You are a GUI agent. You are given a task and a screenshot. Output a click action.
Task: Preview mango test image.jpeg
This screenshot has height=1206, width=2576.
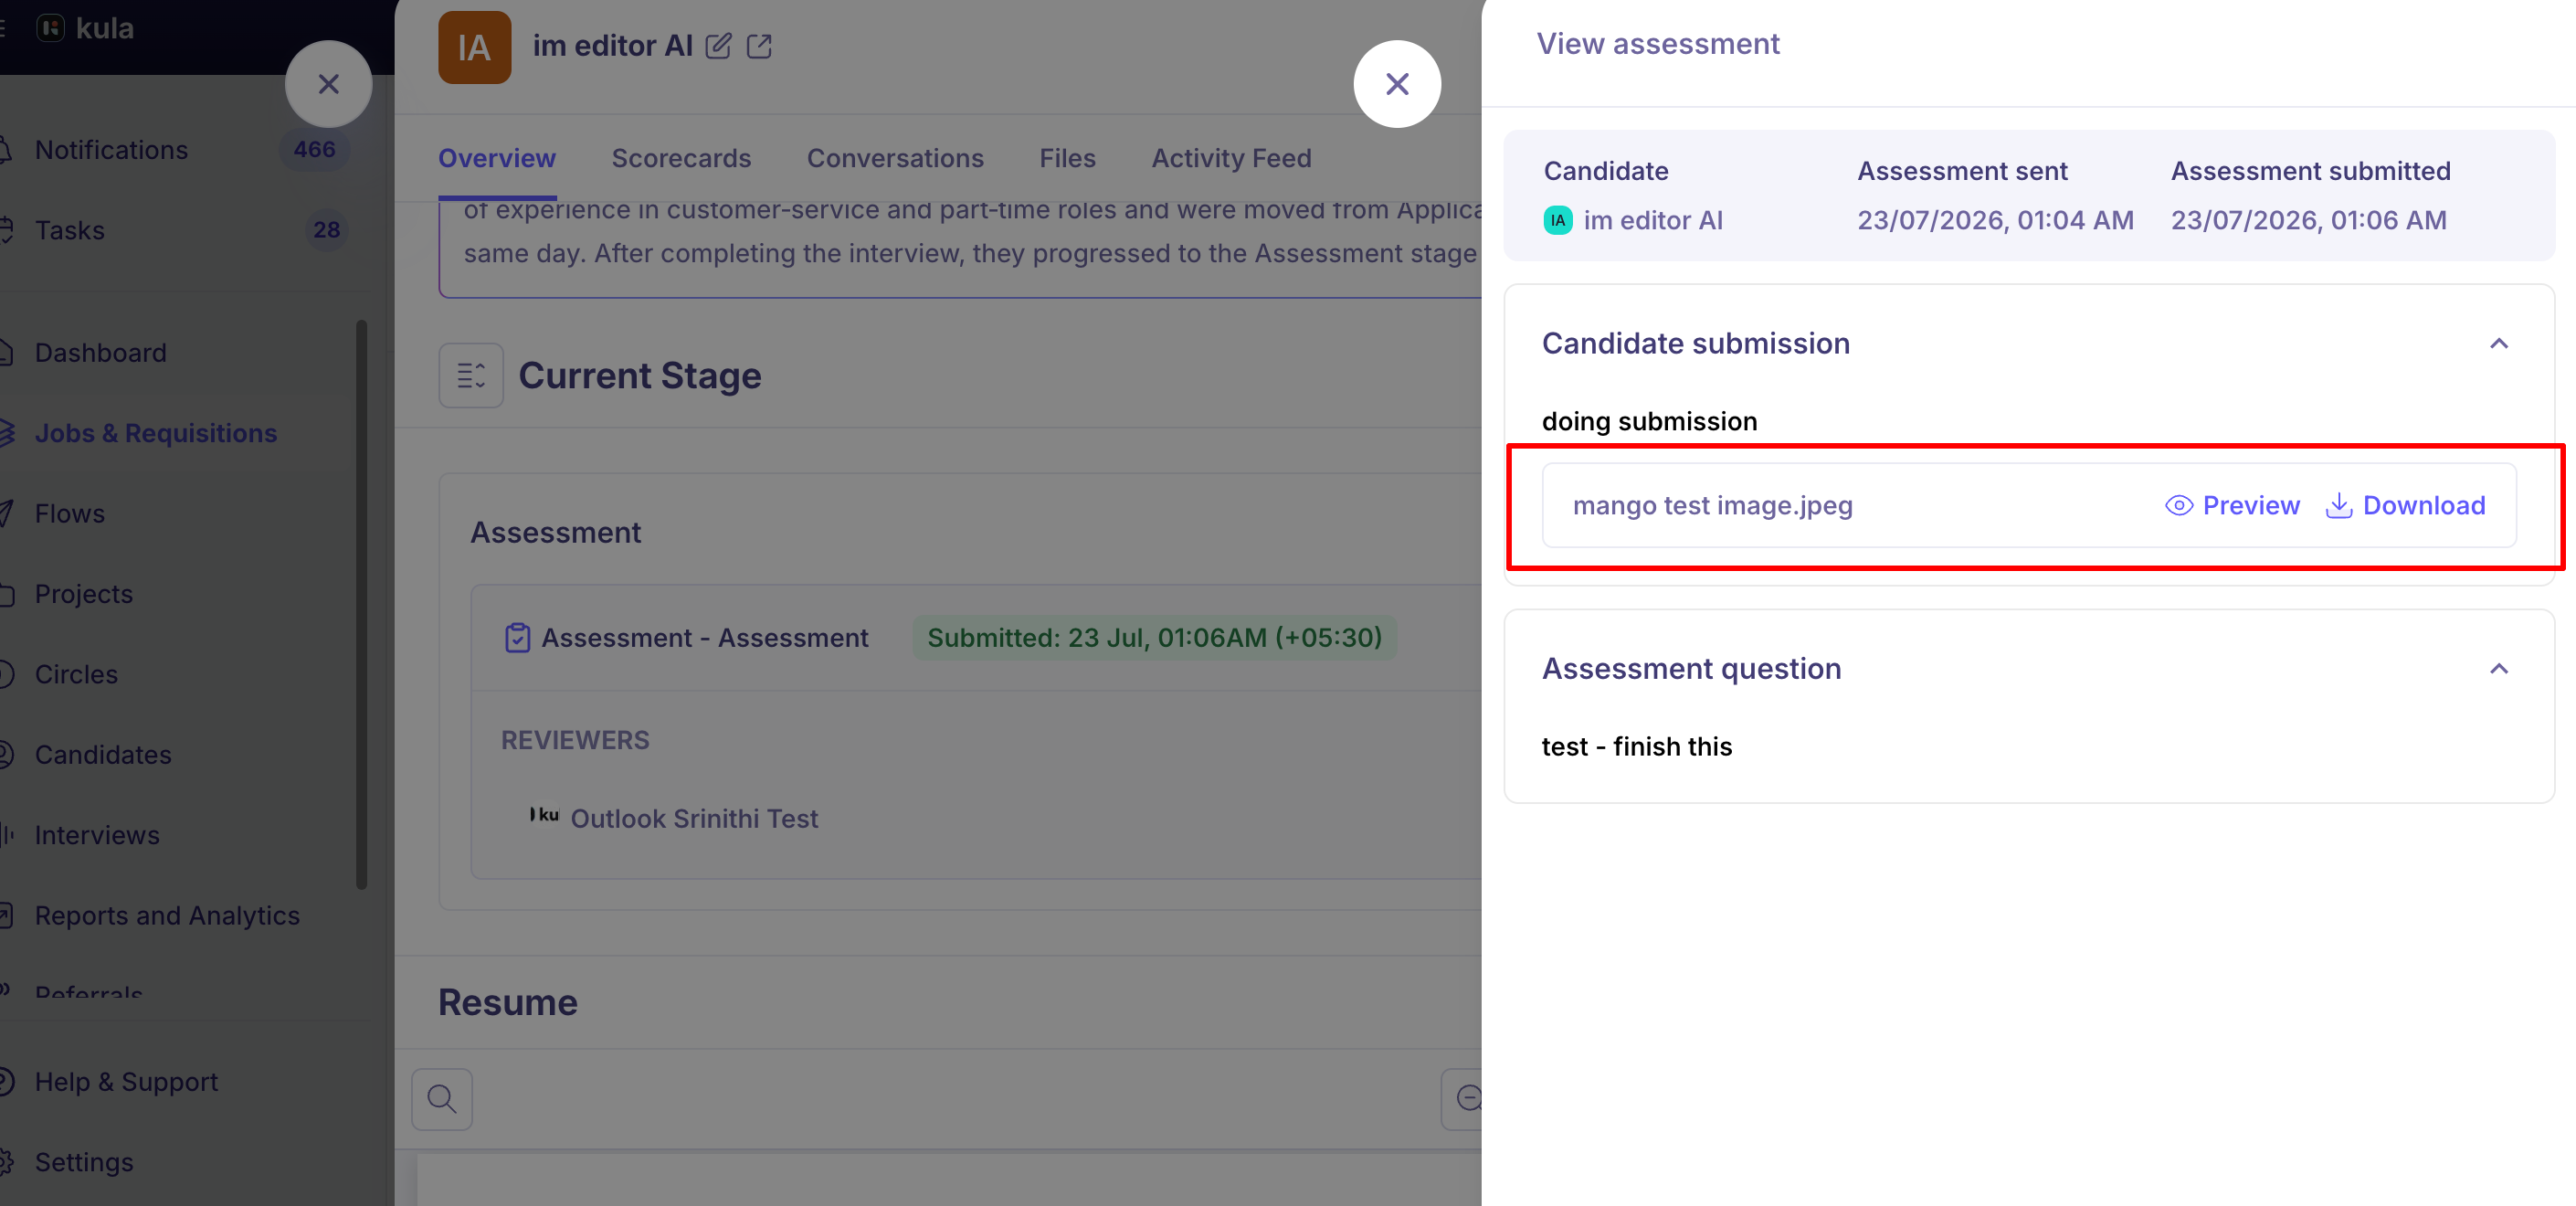[x=2232, y=506]
